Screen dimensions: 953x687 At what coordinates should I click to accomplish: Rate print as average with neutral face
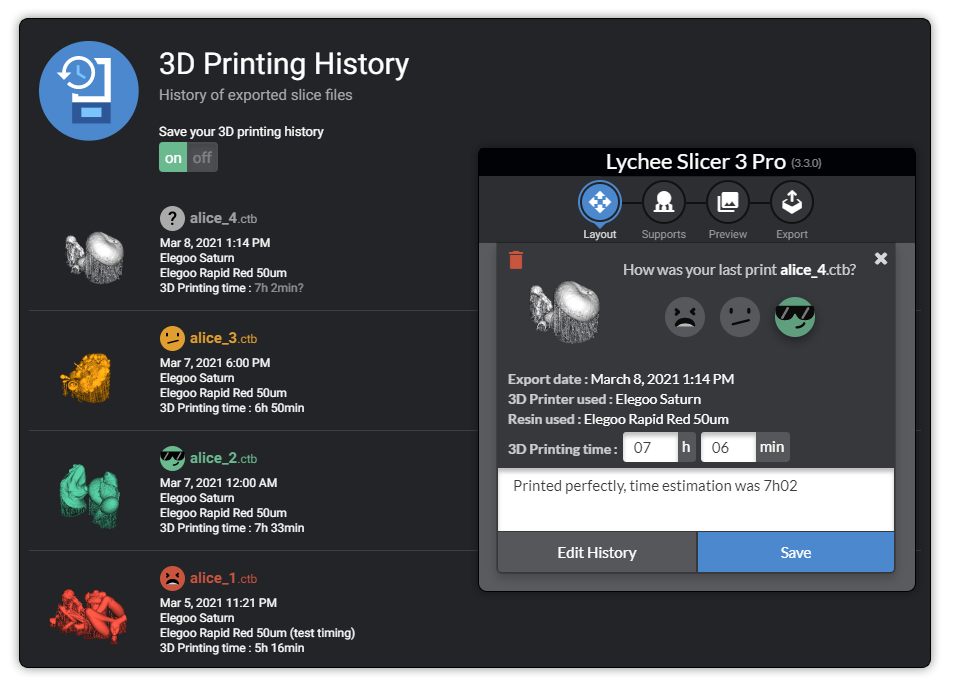coord(740,317)
